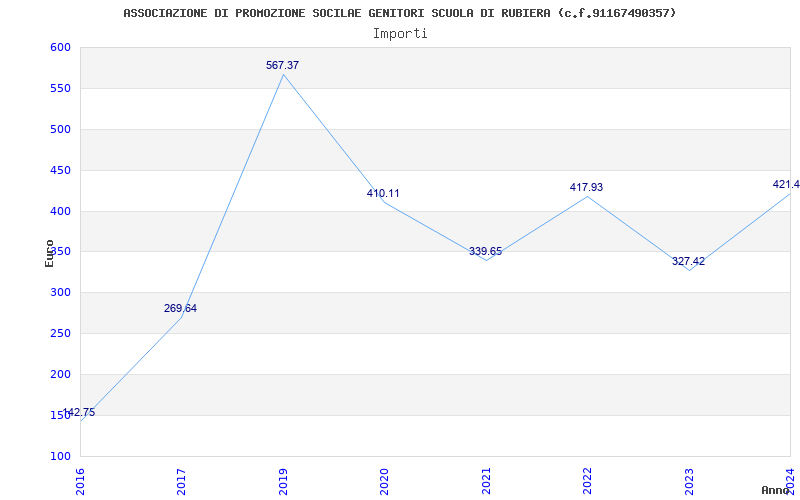Screen dimensions: 800x500
Task: Click the 2022 x-axis year label
Action: (588, 481)
